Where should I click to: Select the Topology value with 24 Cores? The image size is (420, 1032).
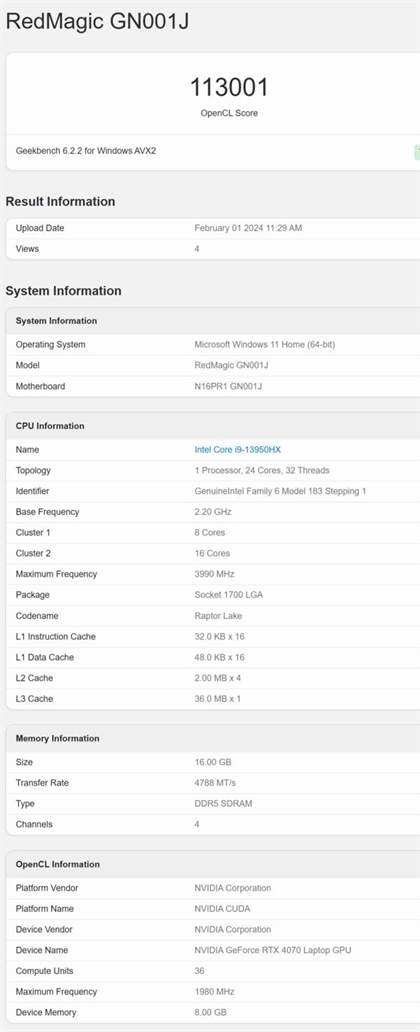[x=262, y=471]
